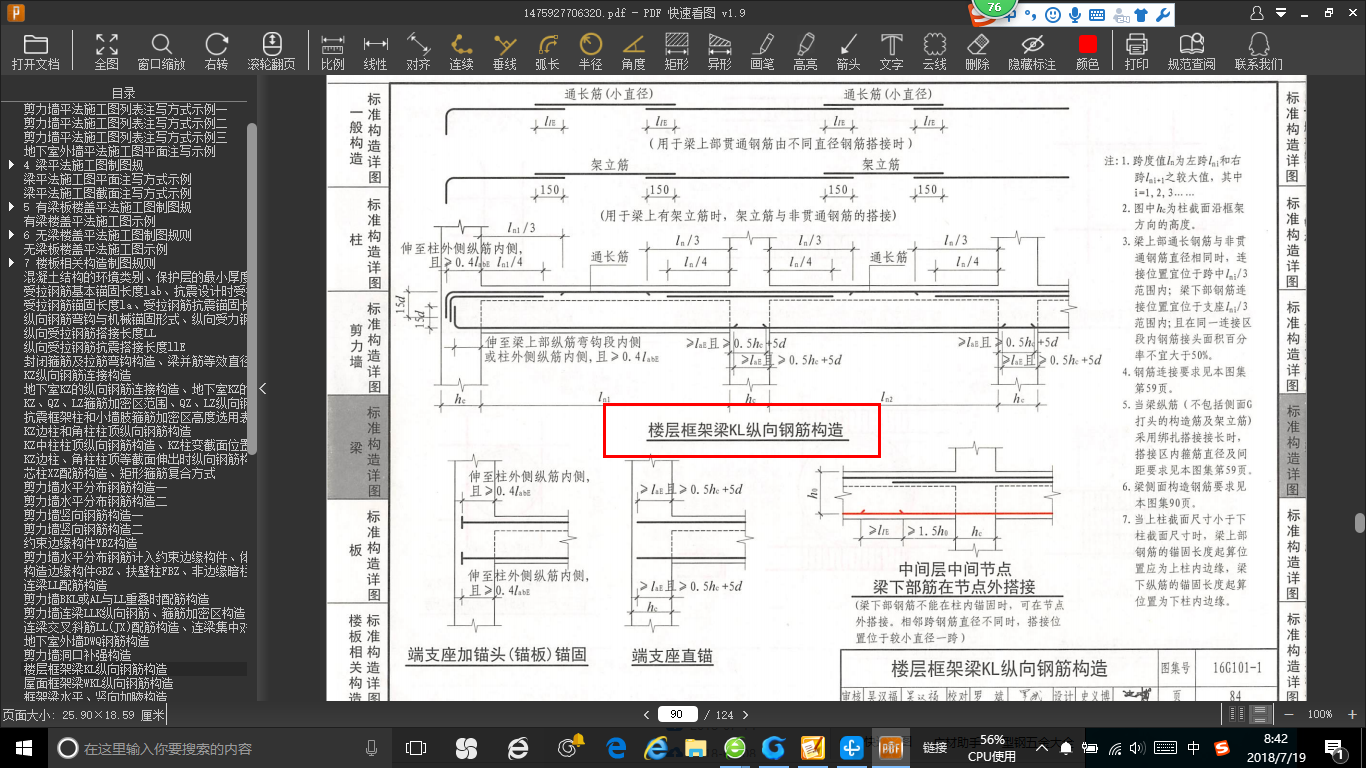
Task: Open bookmark '有梁楼盖平法施工图示例'
Action: click(x=89, y=221)
